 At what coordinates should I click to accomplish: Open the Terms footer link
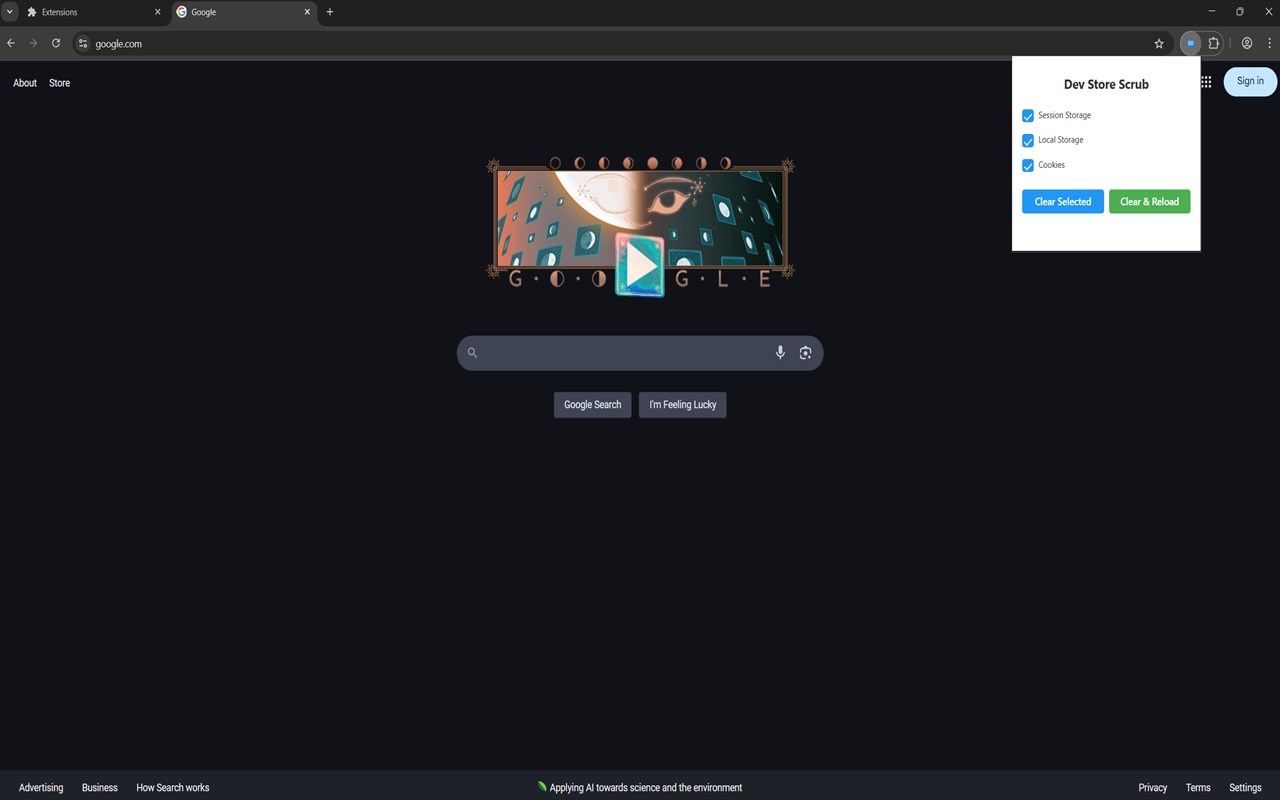point(1198,787)
